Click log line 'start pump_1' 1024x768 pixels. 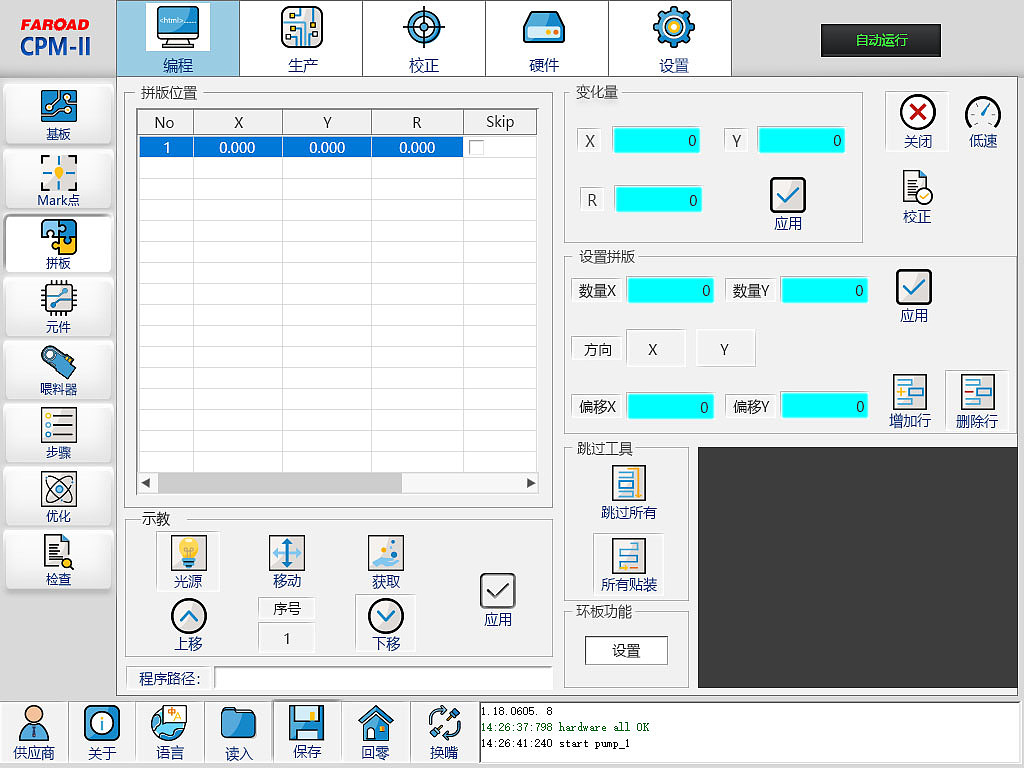click(555, 743)
